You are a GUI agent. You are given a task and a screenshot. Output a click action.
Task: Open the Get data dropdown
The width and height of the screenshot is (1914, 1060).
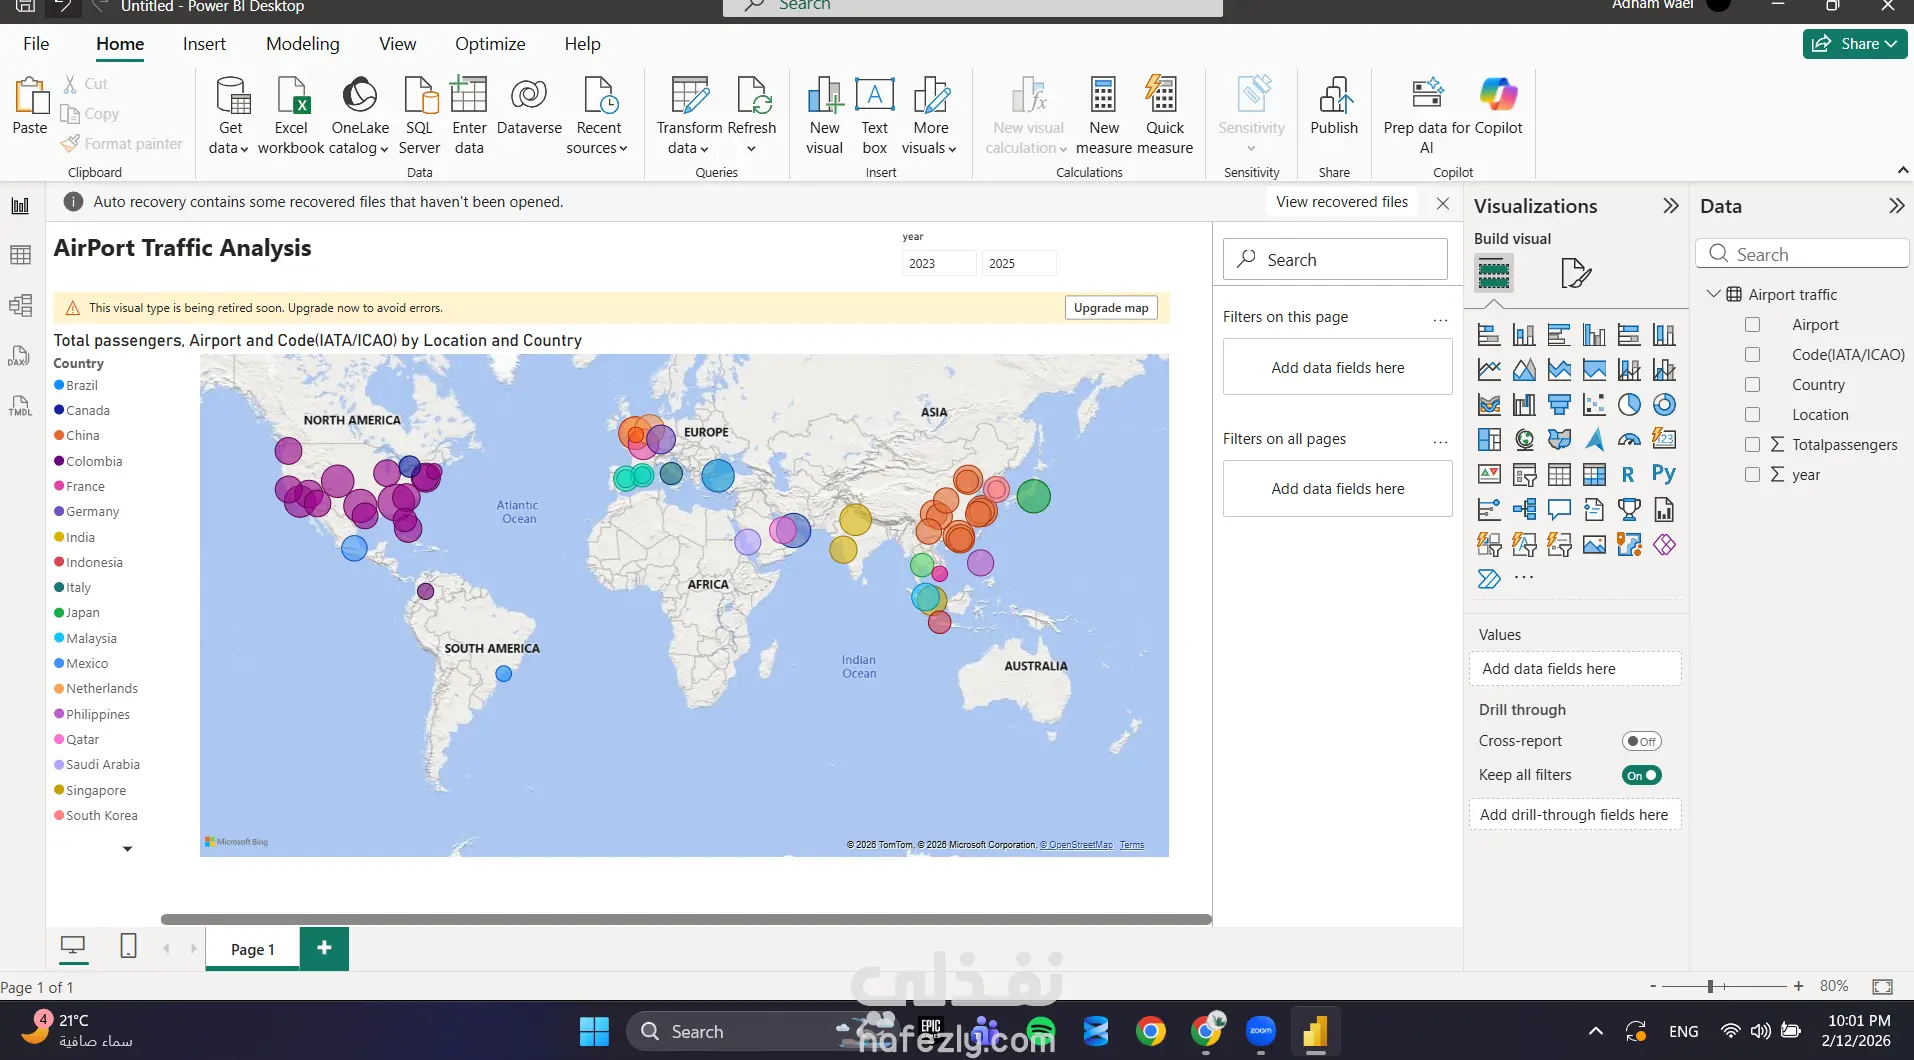click(x=230, y=147)
